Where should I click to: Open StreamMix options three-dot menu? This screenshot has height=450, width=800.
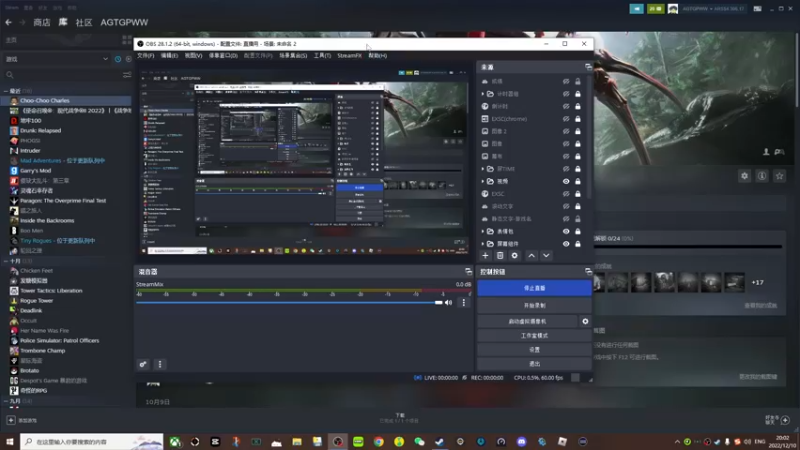pyautogui.click(x=463, y=303)
